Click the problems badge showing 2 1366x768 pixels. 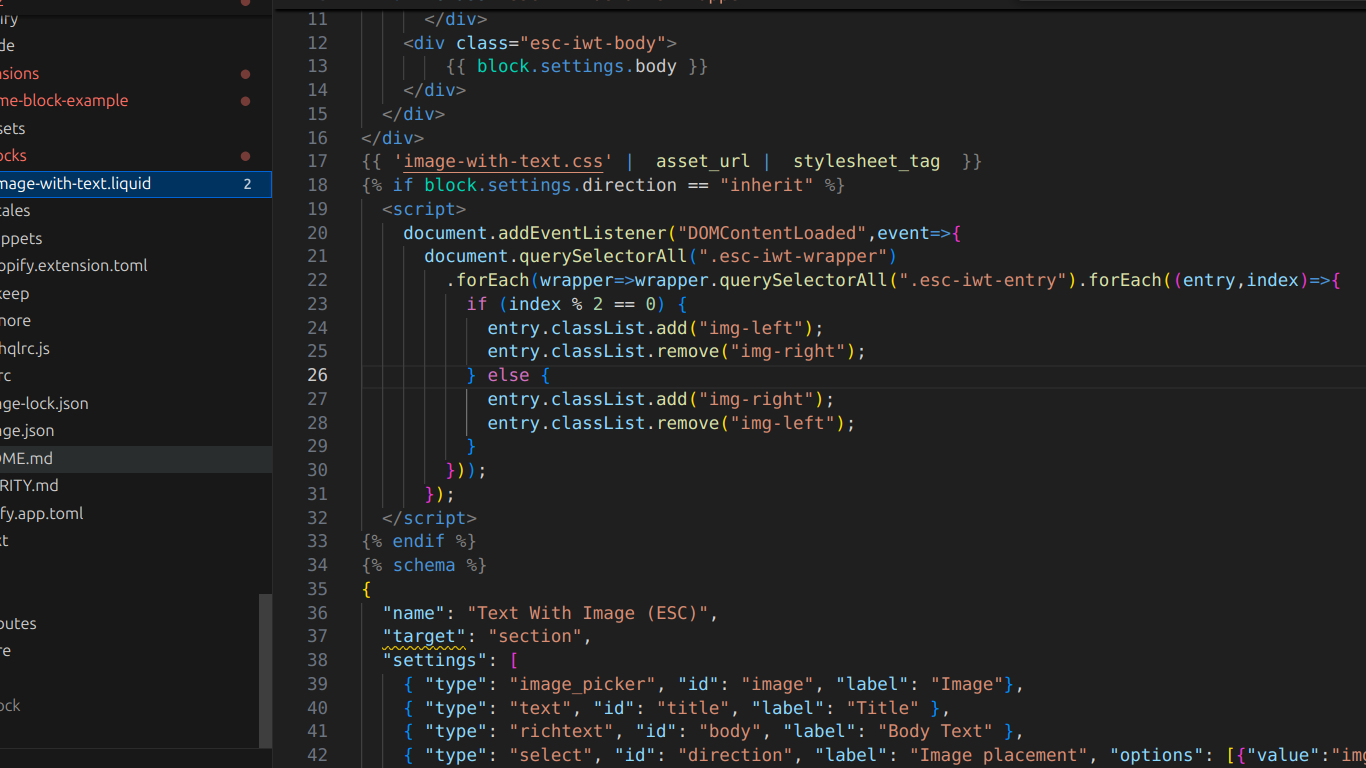coord(247,184)
